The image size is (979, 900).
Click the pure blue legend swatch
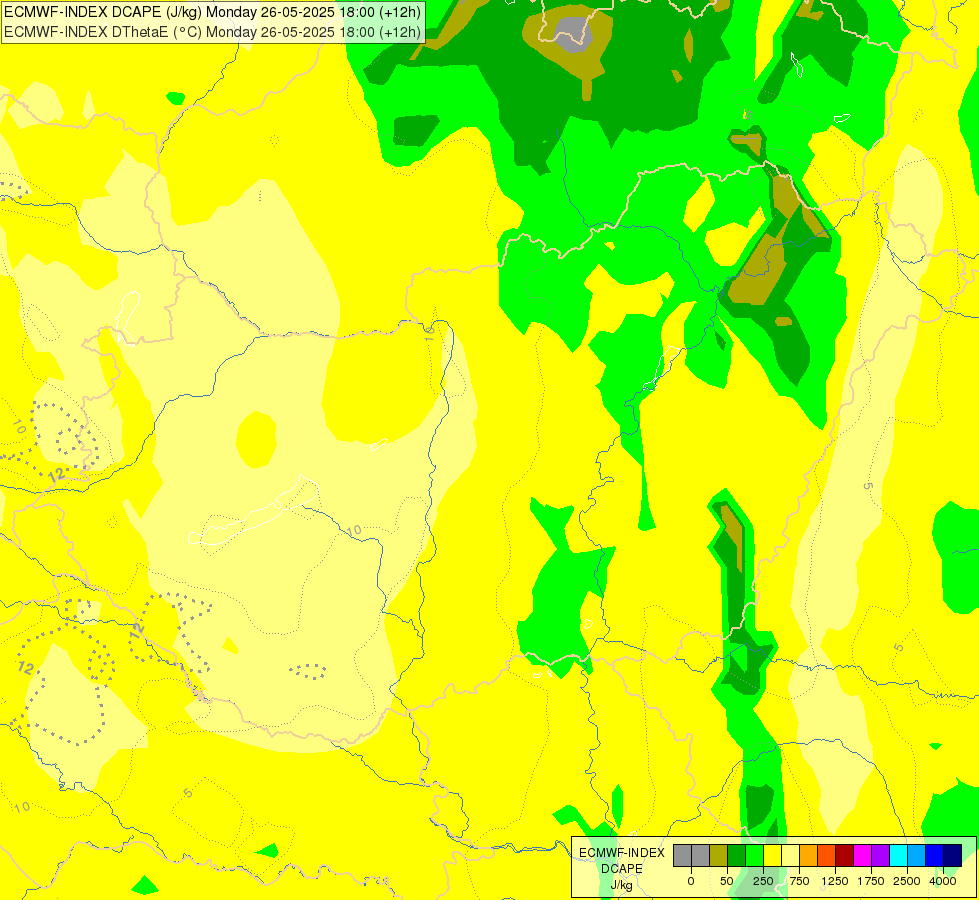tap(935, 855)
